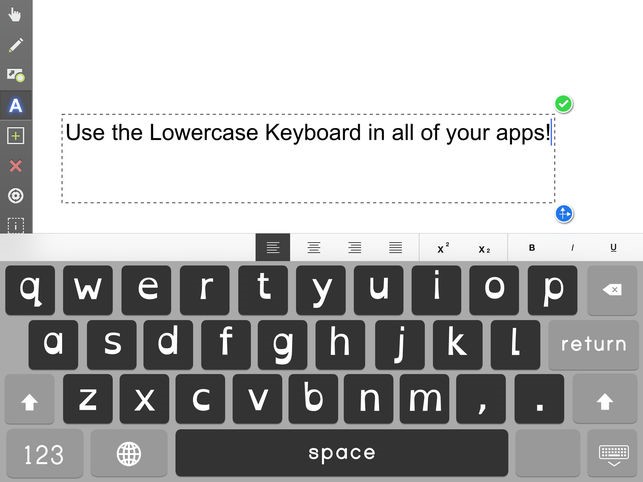
Task: Hide keyboard with dismiss key
Action: click(x=613, y=454)
